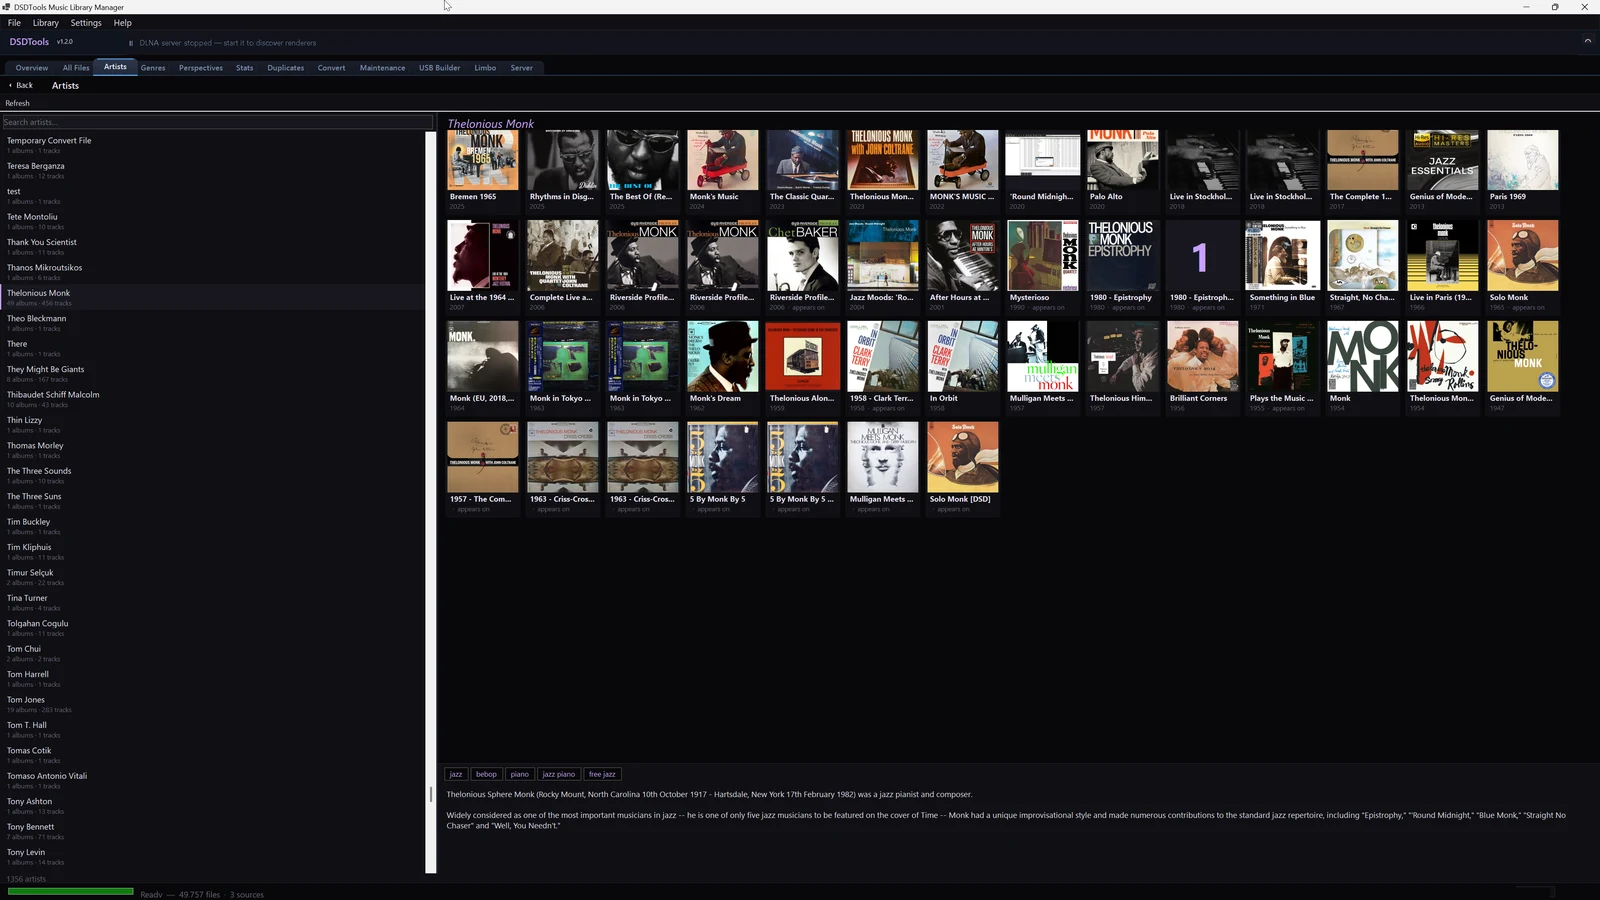Screen dimensions: 1600x900
Task: Select the jazz piano tag
Action: (559, 774)
